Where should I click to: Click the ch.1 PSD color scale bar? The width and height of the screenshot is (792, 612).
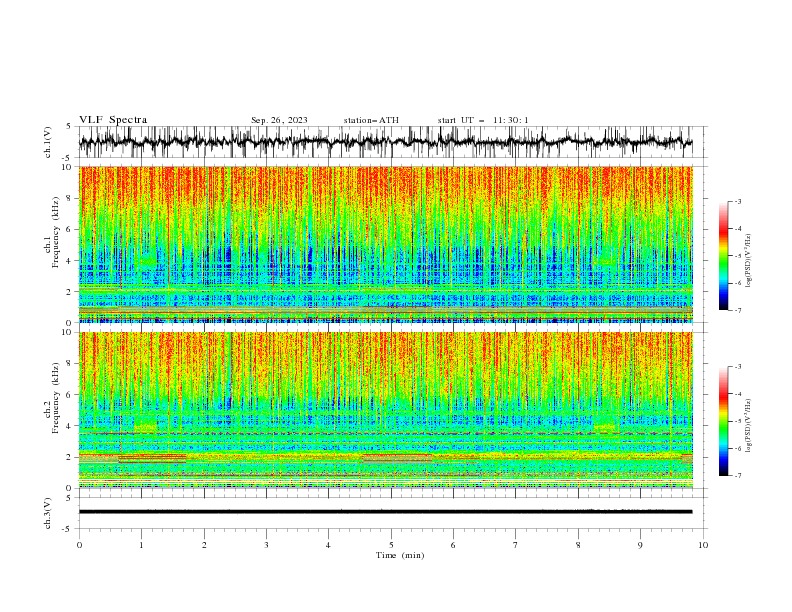pos(724,256)
